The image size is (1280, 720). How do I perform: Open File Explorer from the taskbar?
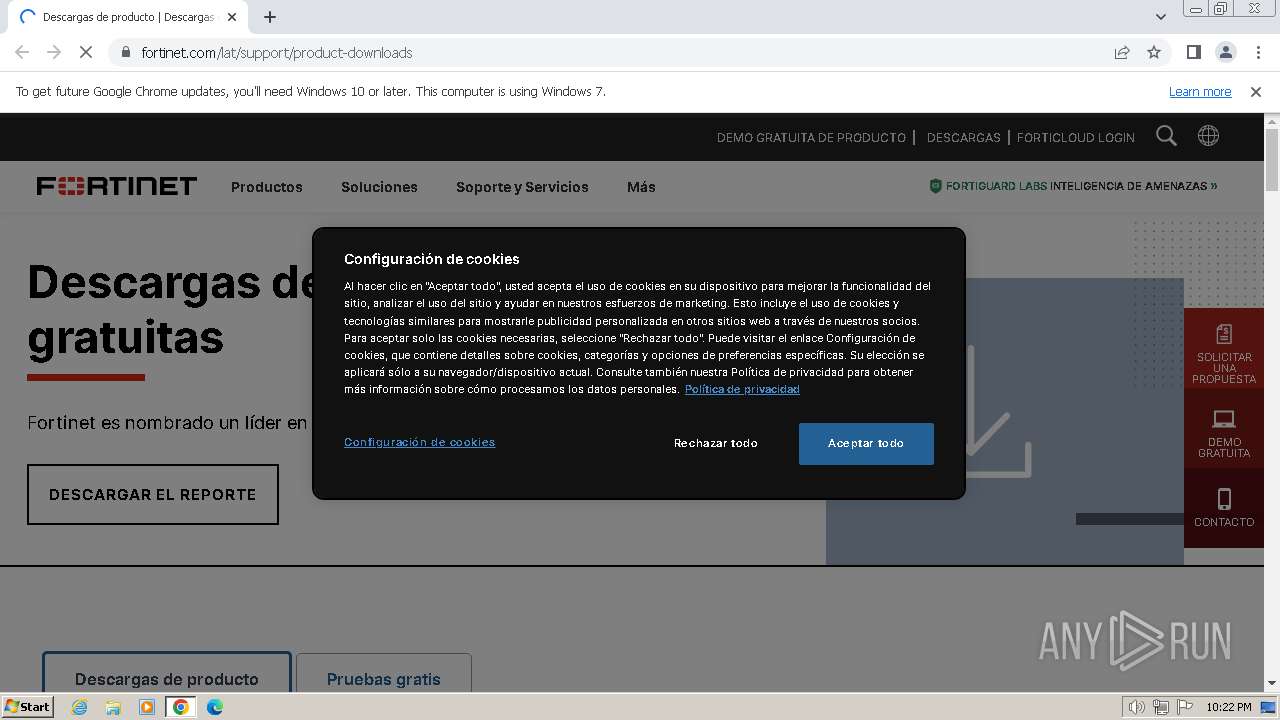point(113,707)
